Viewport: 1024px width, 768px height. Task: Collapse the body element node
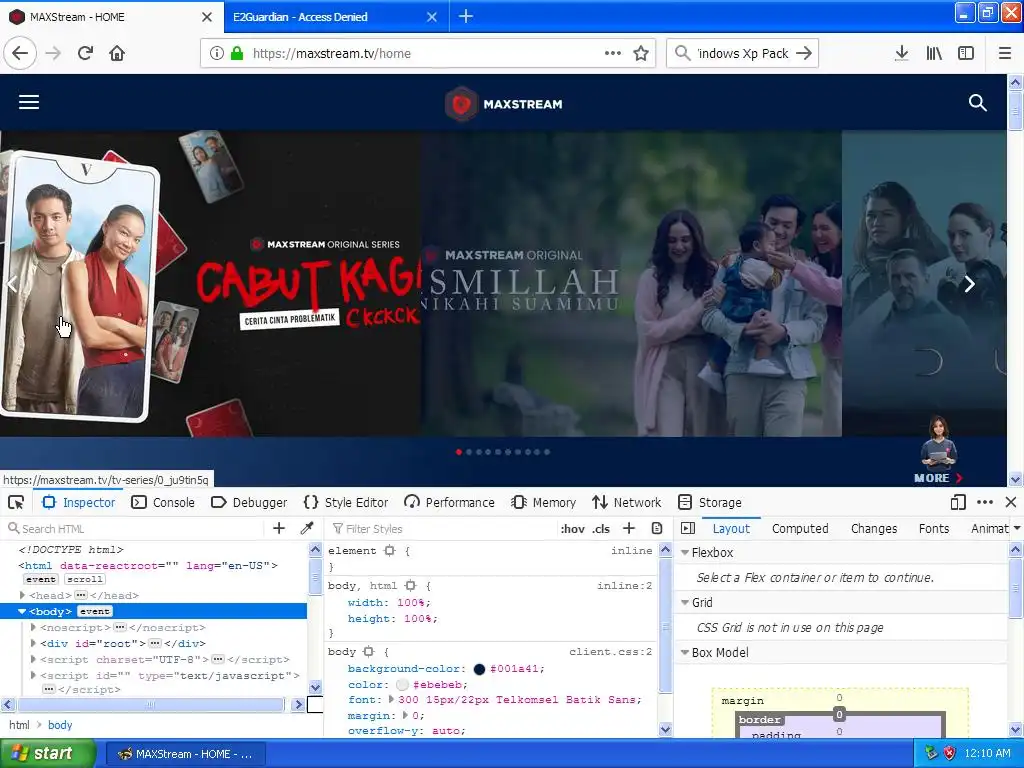[x=22, y=611]
